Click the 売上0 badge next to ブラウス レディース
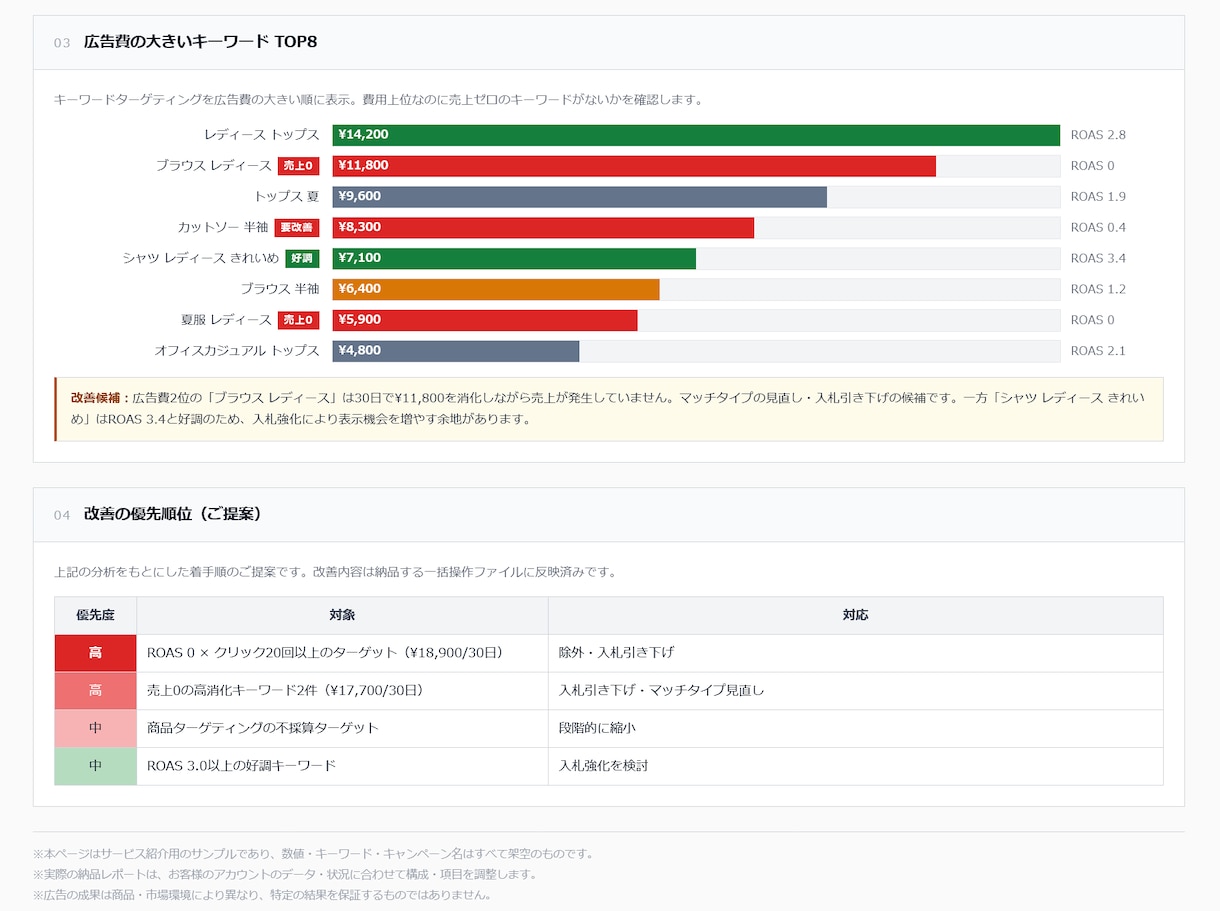Viewport: 1220px width, 911px height. [x=298, y=166]
